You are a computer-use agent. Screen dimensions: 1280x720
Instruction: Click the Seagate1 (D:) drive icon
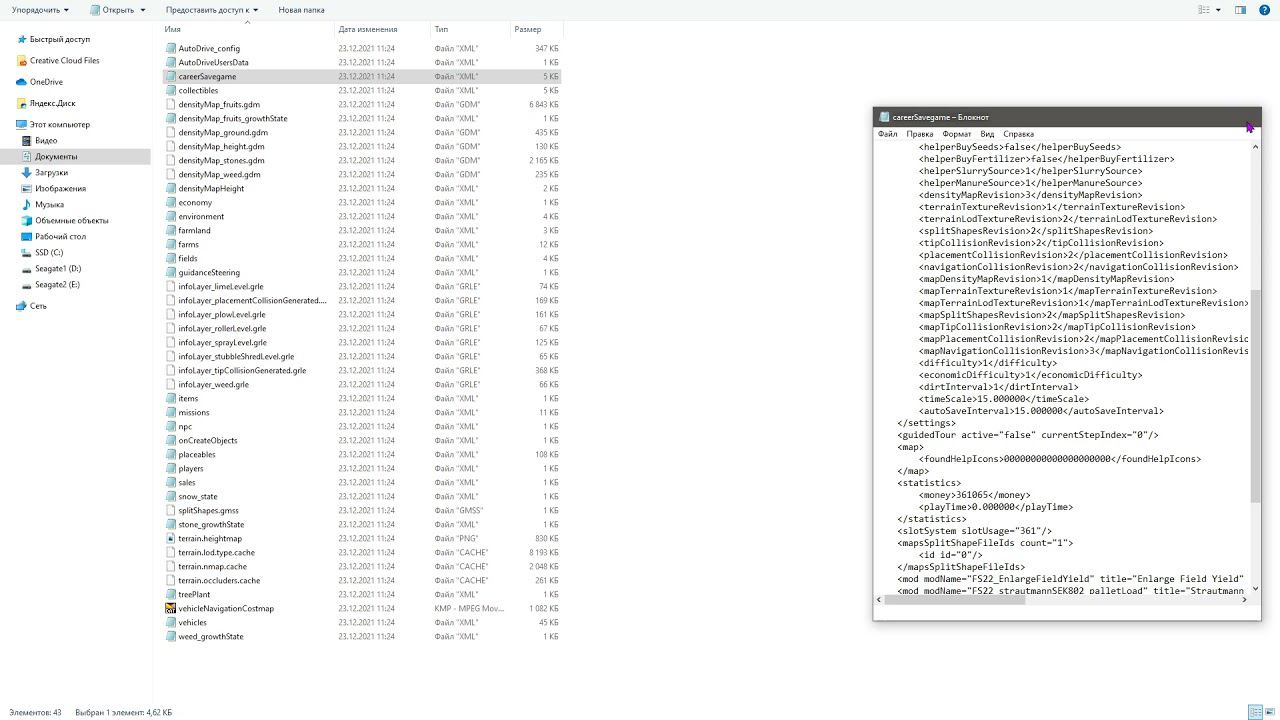[x=27, y=268]
